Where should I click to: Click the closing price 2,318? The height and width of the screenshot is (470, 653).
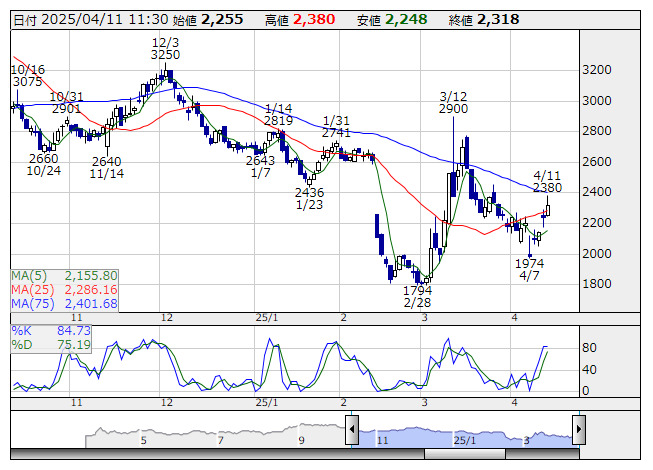498,20
